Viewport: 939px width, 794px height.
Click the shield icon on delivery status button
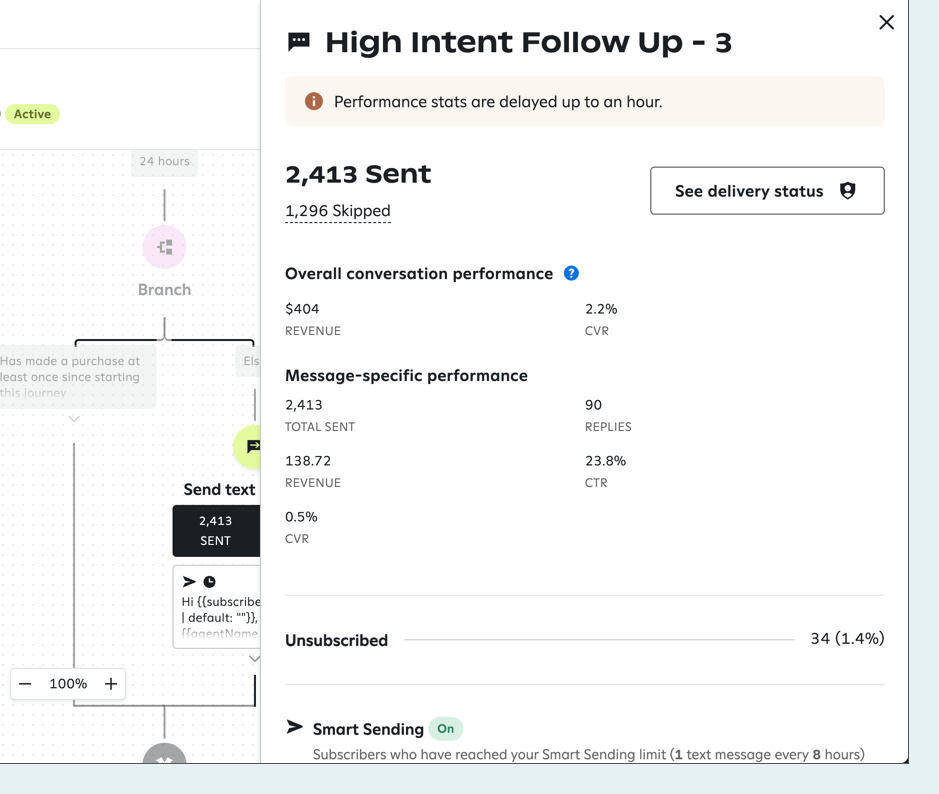point(847,191)
